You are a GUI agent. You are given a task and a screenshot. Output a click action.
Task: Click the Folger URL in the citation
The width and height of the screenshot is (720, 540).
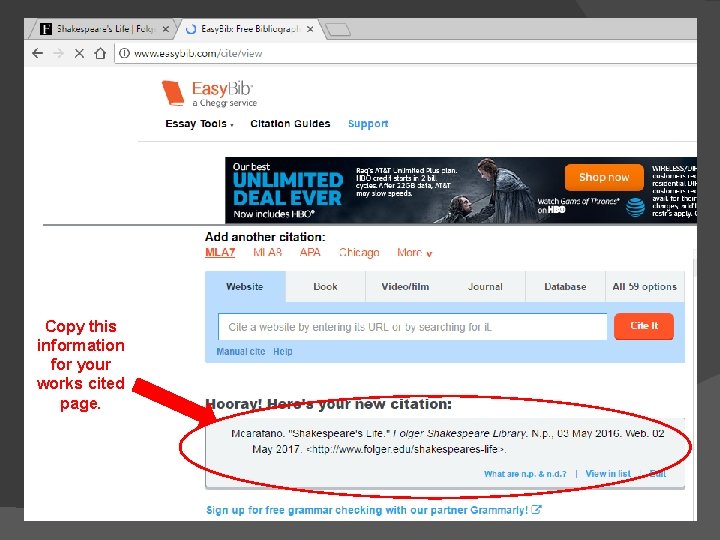(405, 450)
